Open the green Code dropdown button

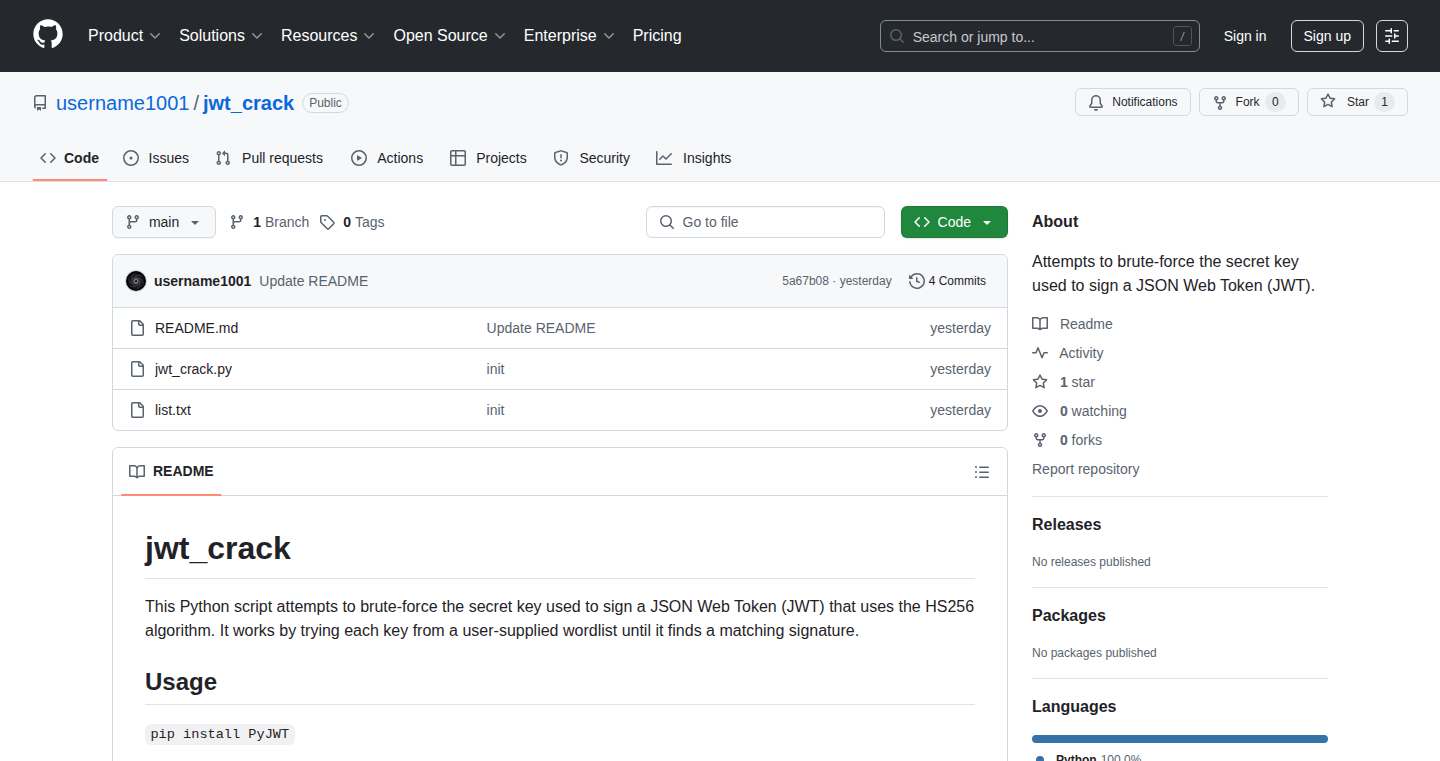coord(954,222)
